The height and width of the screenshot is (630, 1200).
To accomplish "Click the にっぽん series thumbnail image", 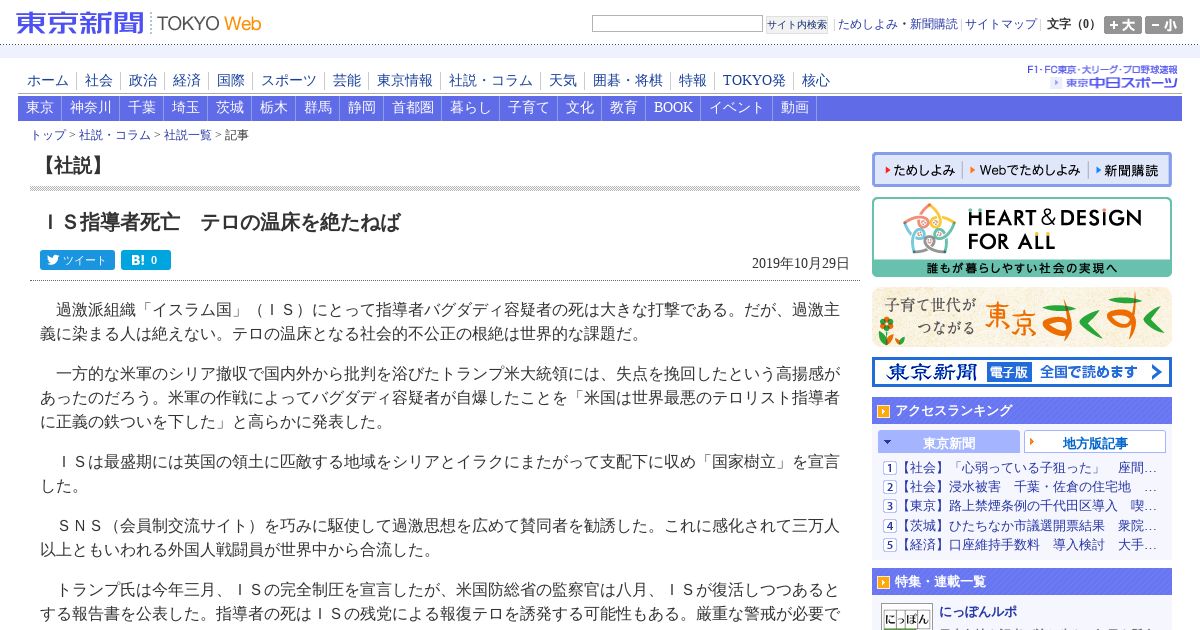I will pyautogui.click(x=907, y=617).
